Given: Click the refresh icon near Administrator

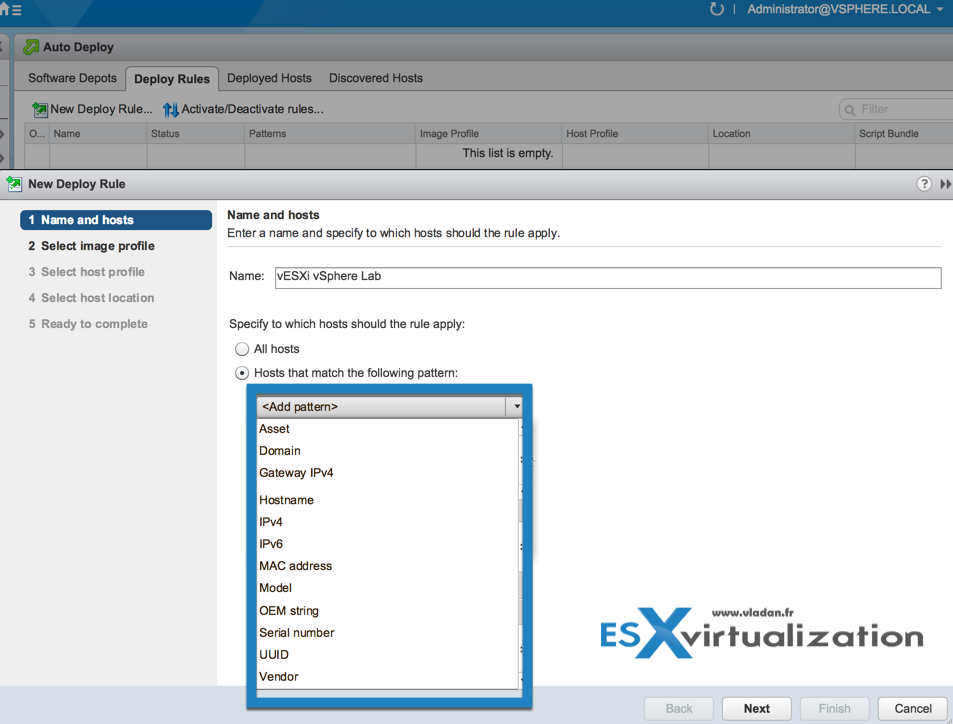Looking at the screenshot, I should [x=717, y=9].
